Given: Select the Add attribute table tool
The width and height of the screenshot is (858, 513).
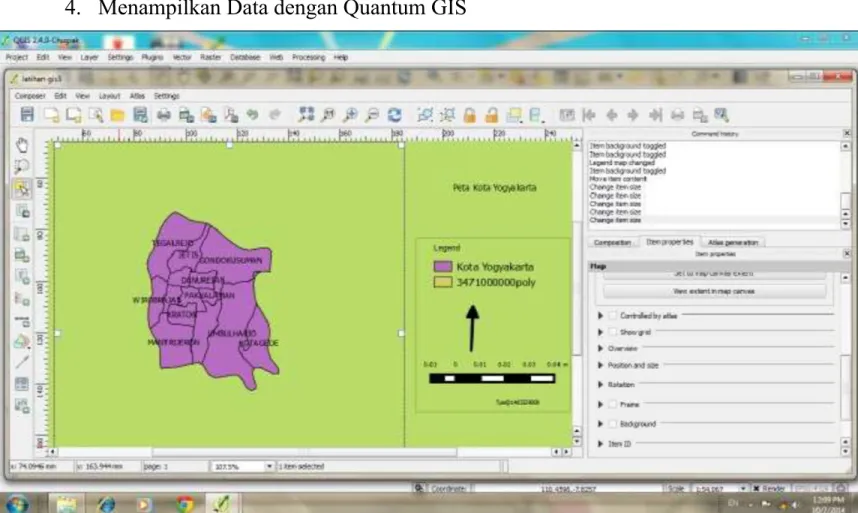Looking at the screenshot, I should click(22, 384).
